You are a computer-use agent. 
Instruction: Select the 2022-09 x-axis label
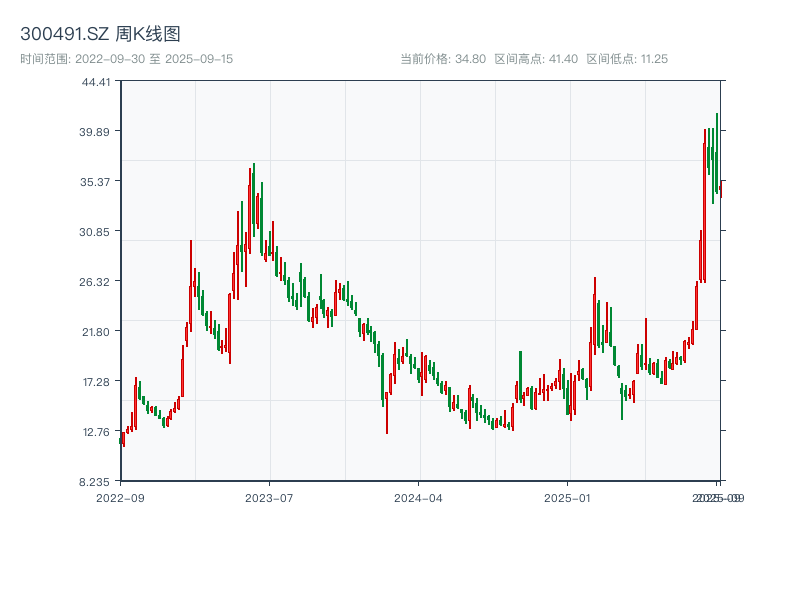point(120,496)
